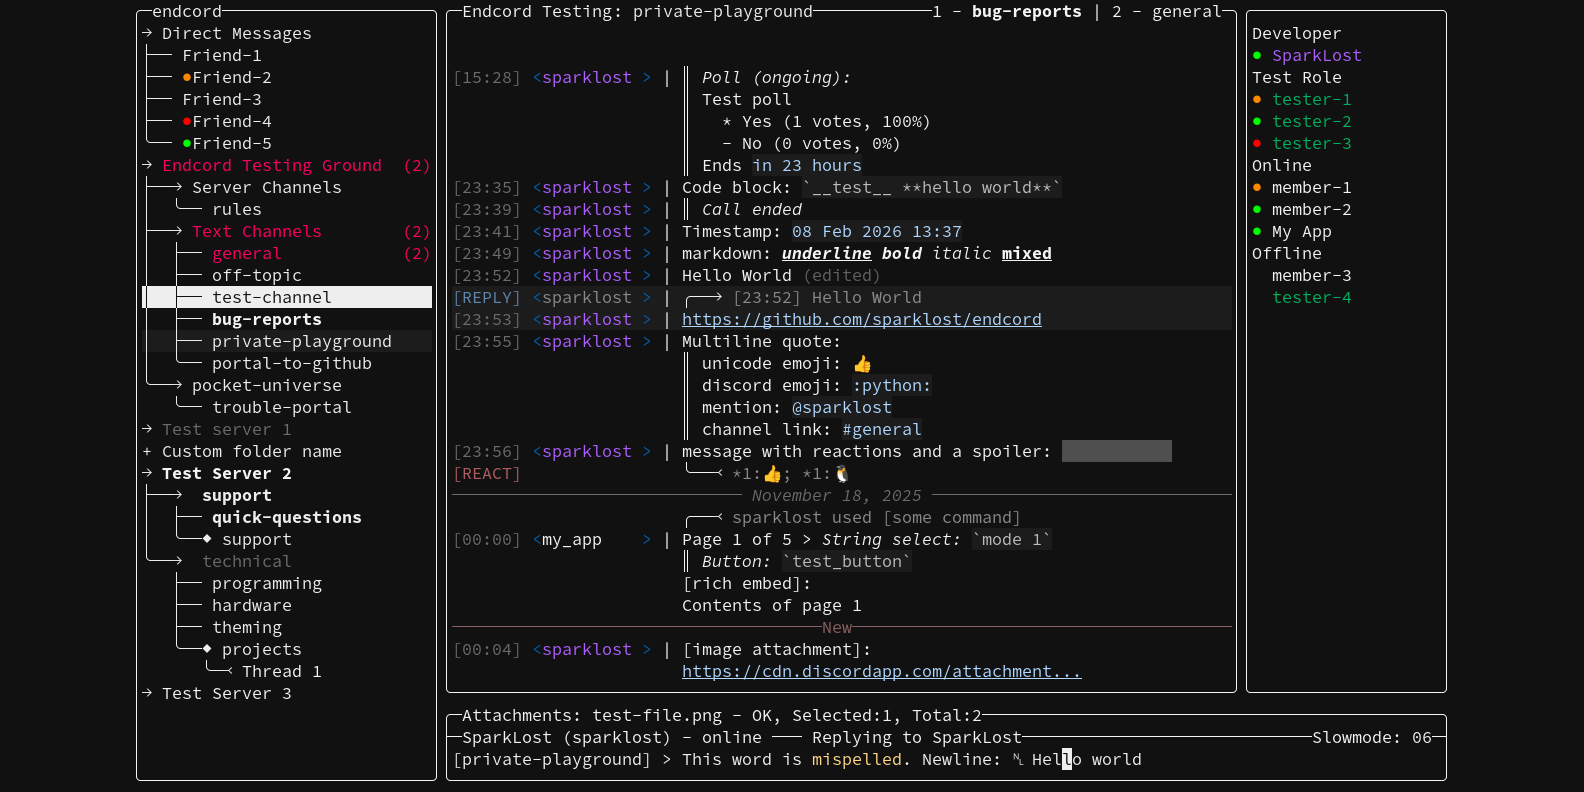Click the thumbs up emoji reaction
This screenshot has height=792, width=1584.
[x=771, y=474]
